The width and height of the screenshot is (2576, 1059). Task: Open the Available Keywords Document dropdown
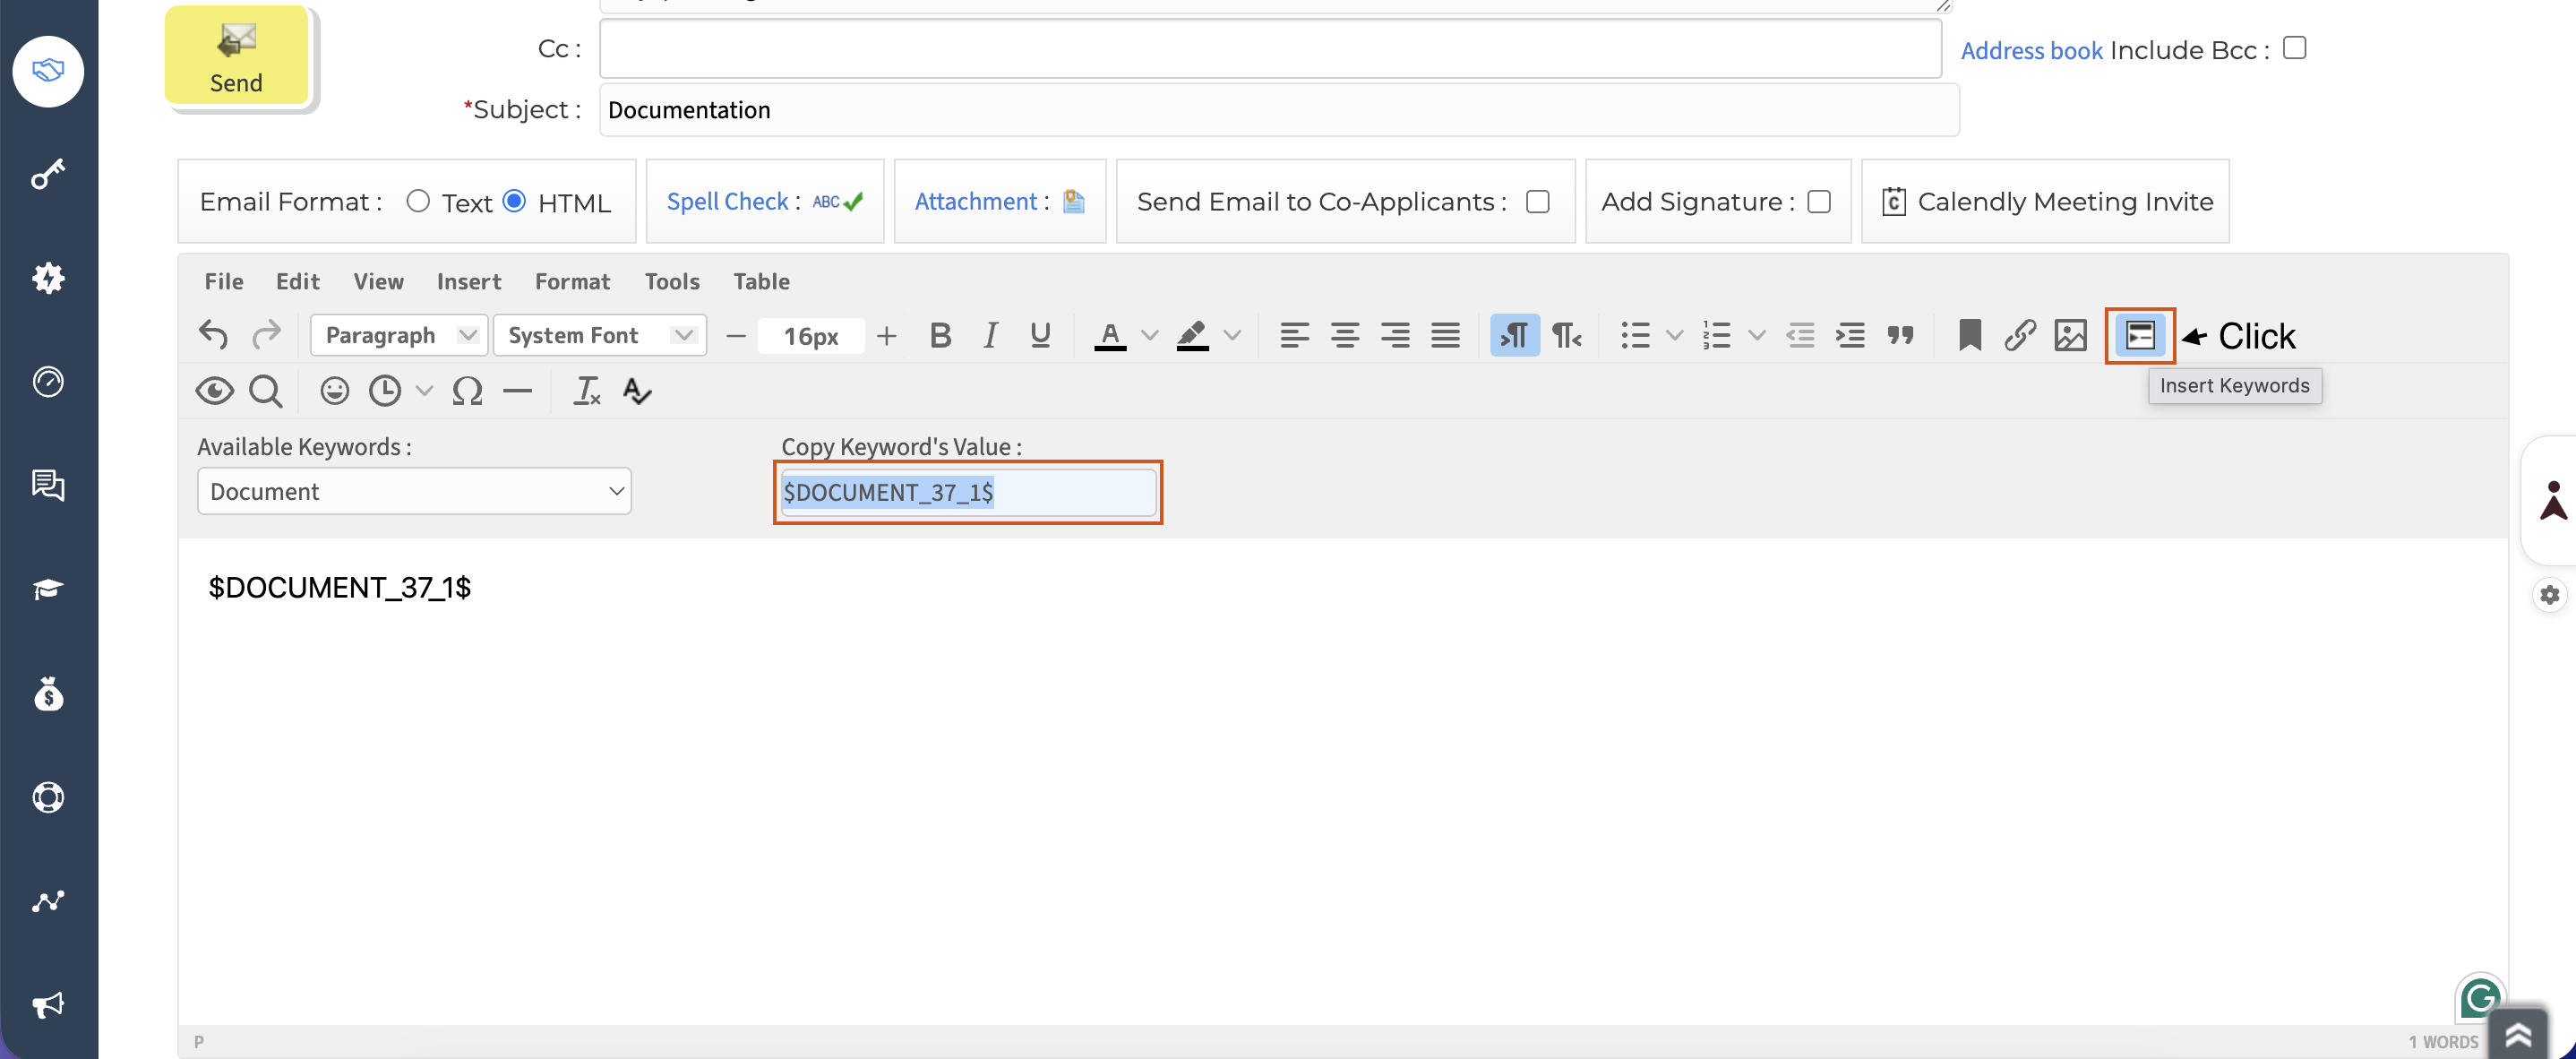coord(414,491)
